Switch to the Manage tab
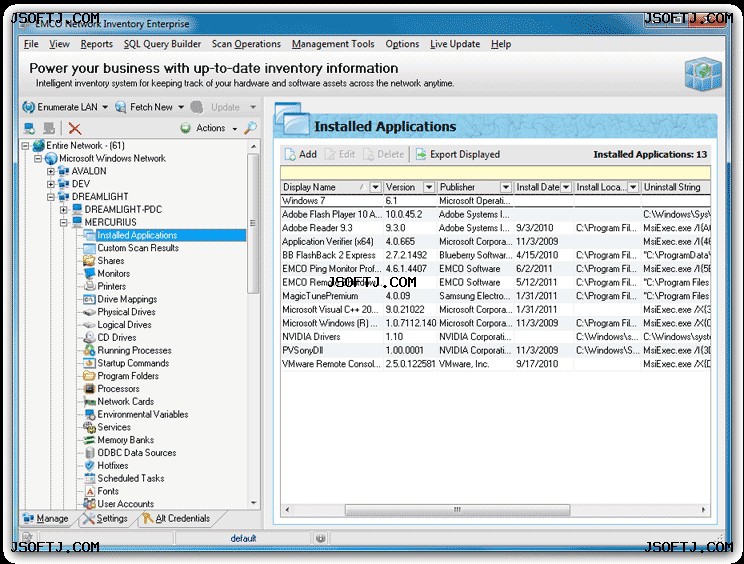This screenshot has height=564, width=744. tap(46, 518)
